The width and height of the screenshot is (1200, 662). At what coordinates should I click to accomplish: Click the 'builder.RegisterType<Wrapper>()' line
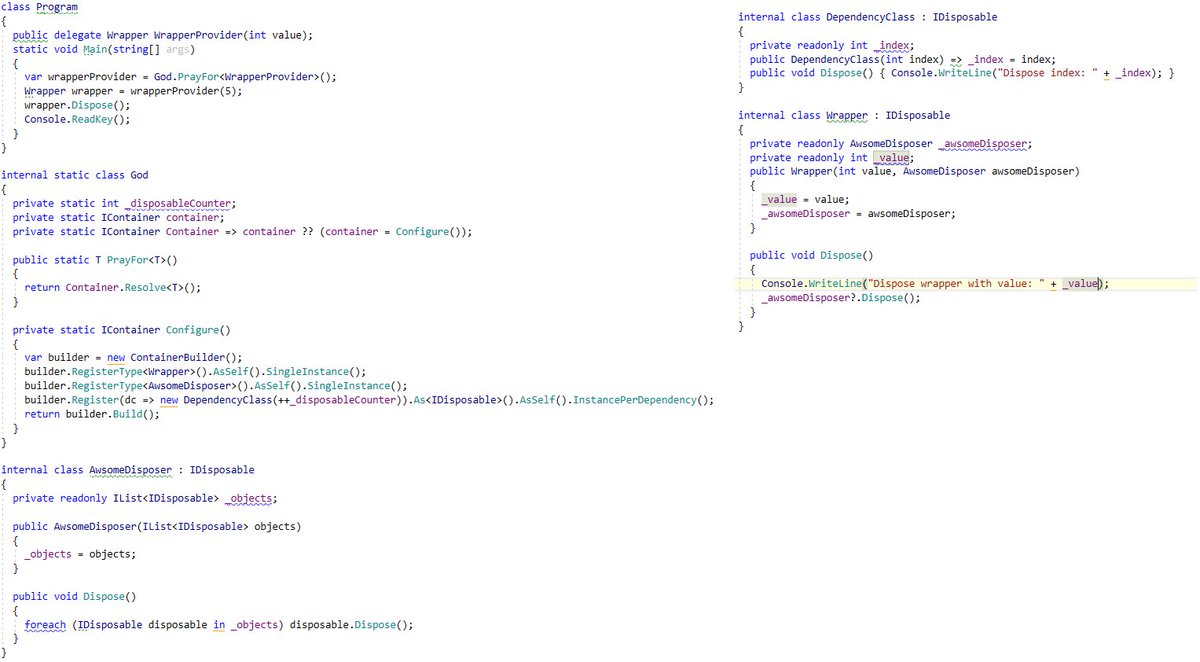tap(195, 371)
